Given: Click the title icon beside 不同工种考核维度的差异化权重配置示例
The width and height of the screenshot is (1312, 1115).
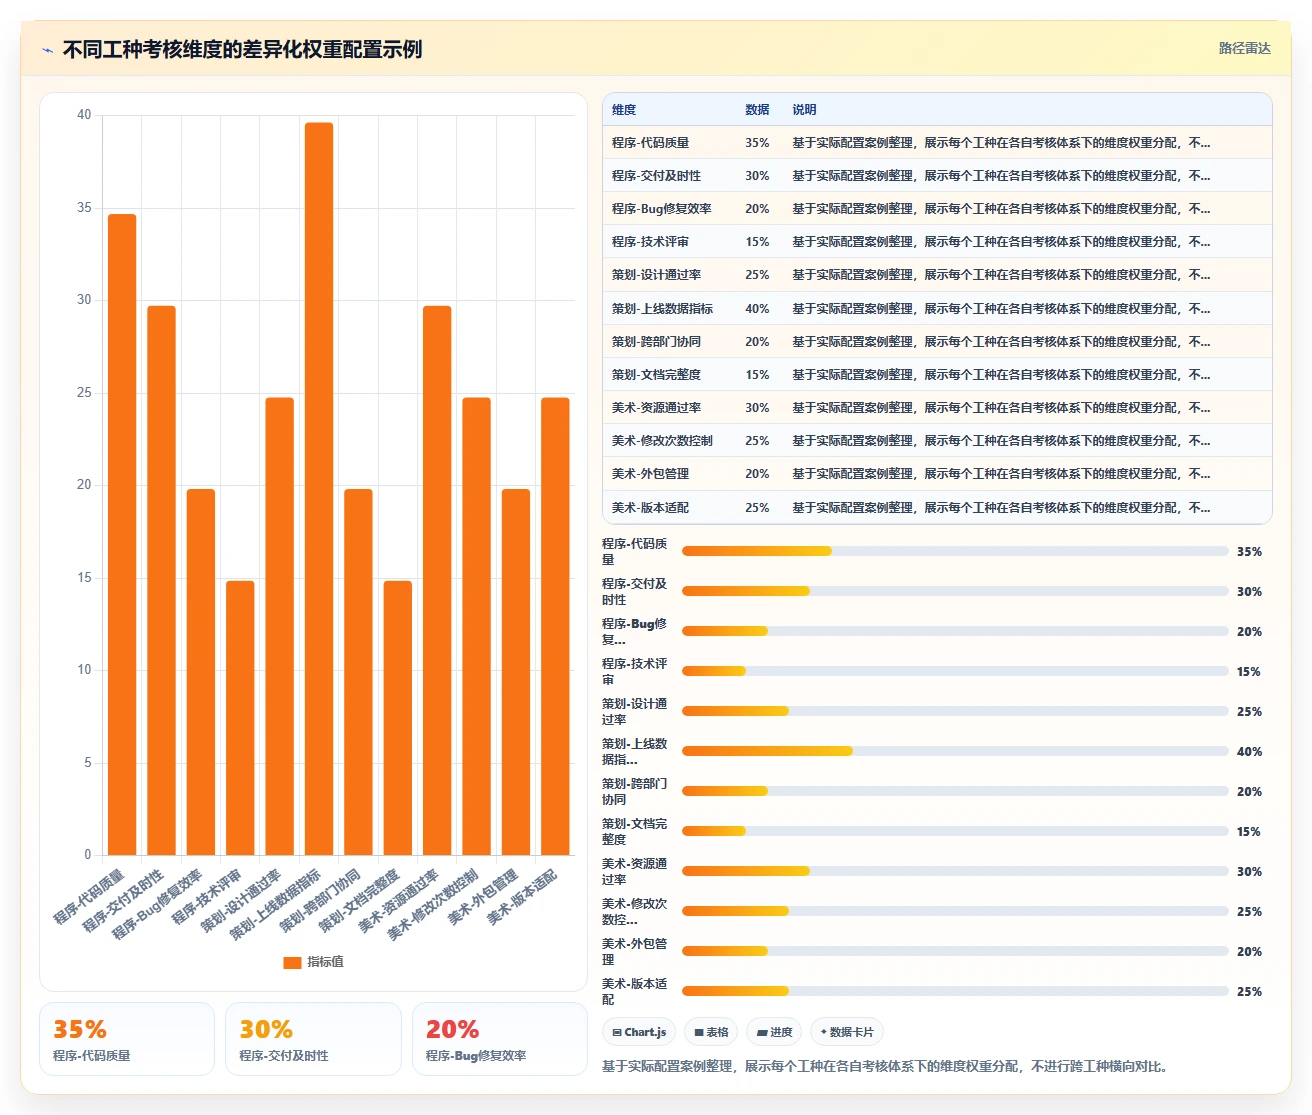Looking at the screenshot, I should [x=47, y=50].
